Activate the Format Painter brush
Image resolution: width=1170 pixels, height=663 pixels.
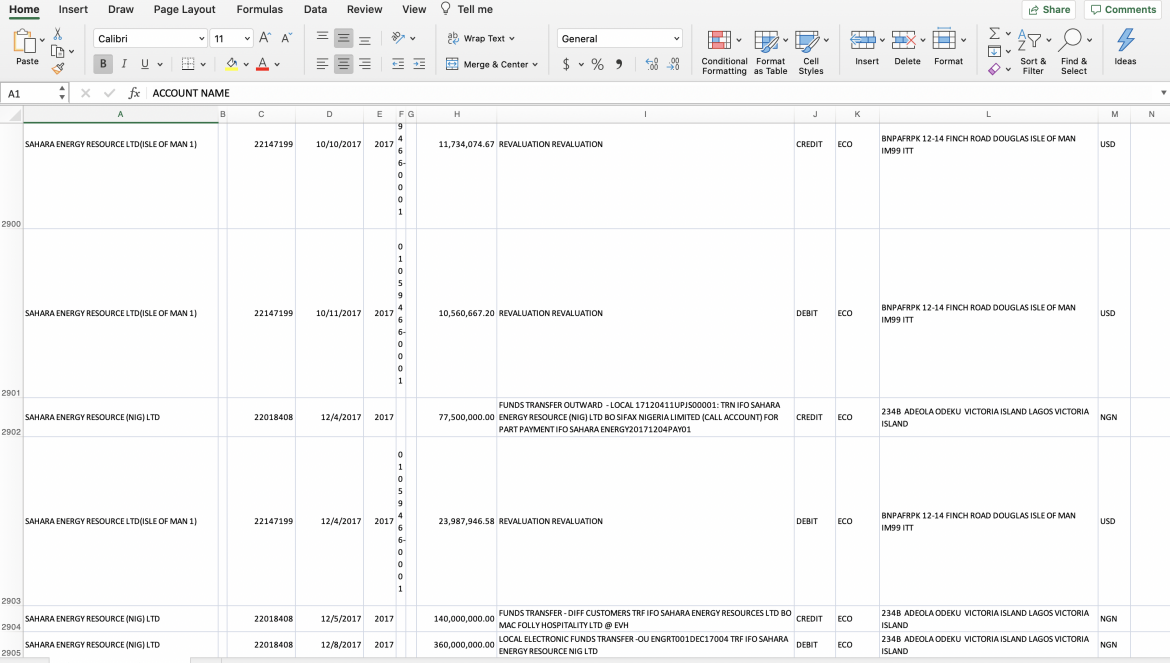point(58,69)
